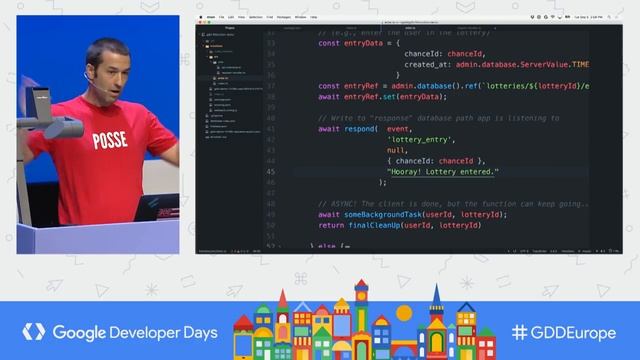Click 'lottery_entry' string argument
Viewport: 640px width, 360px height.
click(x=419, y=140)
